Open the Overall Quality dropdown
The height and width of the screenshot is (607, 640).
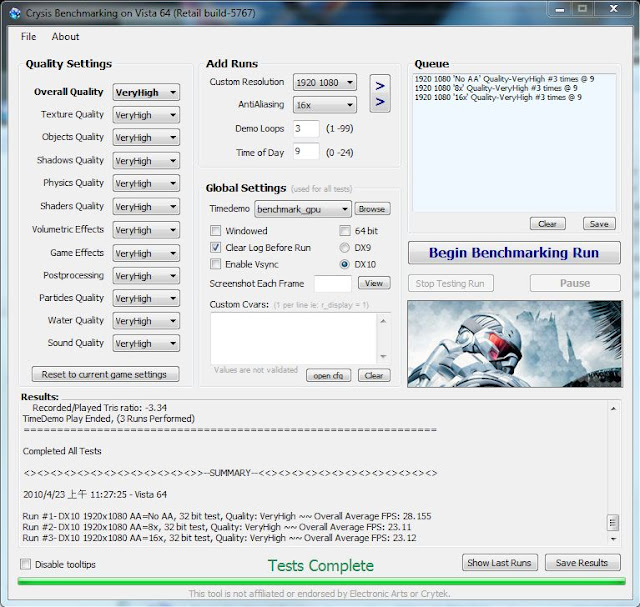(x=146, y=92)
